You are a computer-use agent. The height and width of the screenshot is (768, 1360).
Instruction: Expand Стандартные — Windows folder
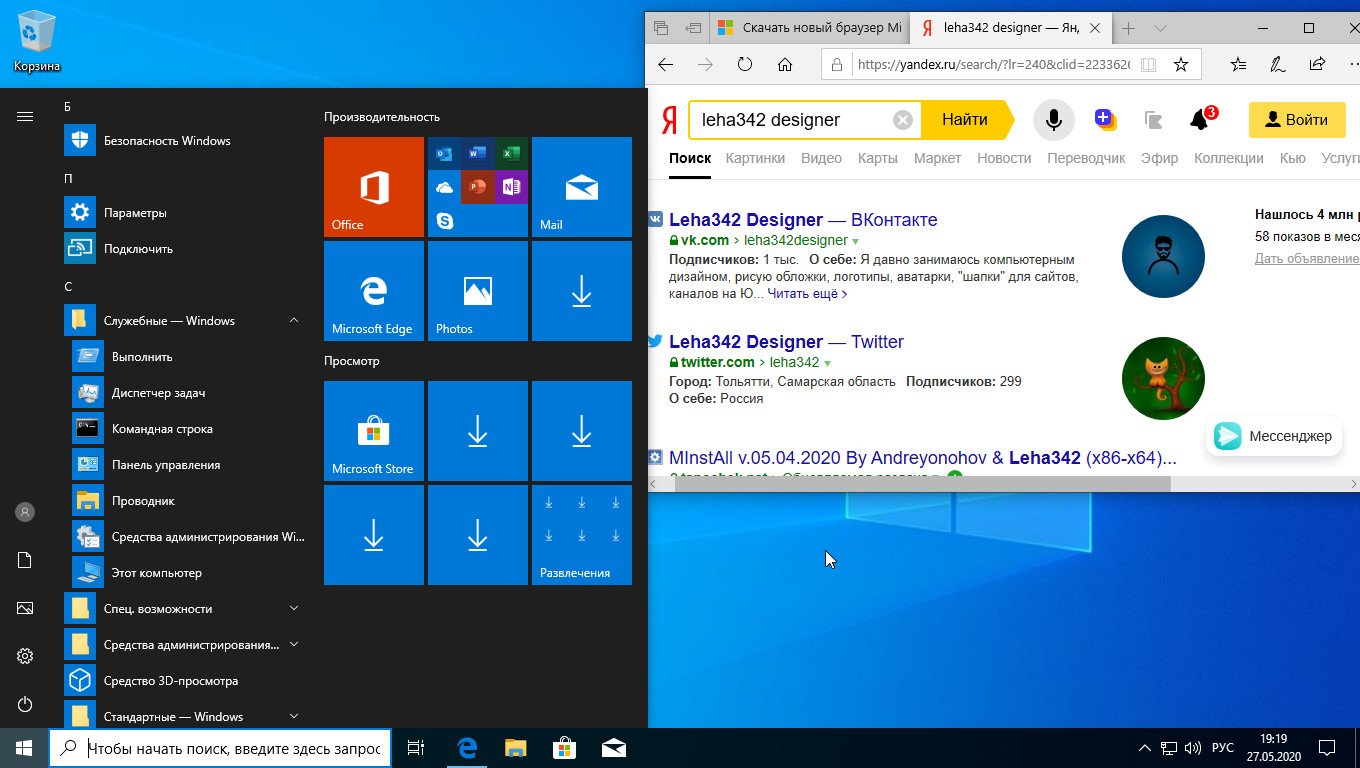tap(294, 717)
